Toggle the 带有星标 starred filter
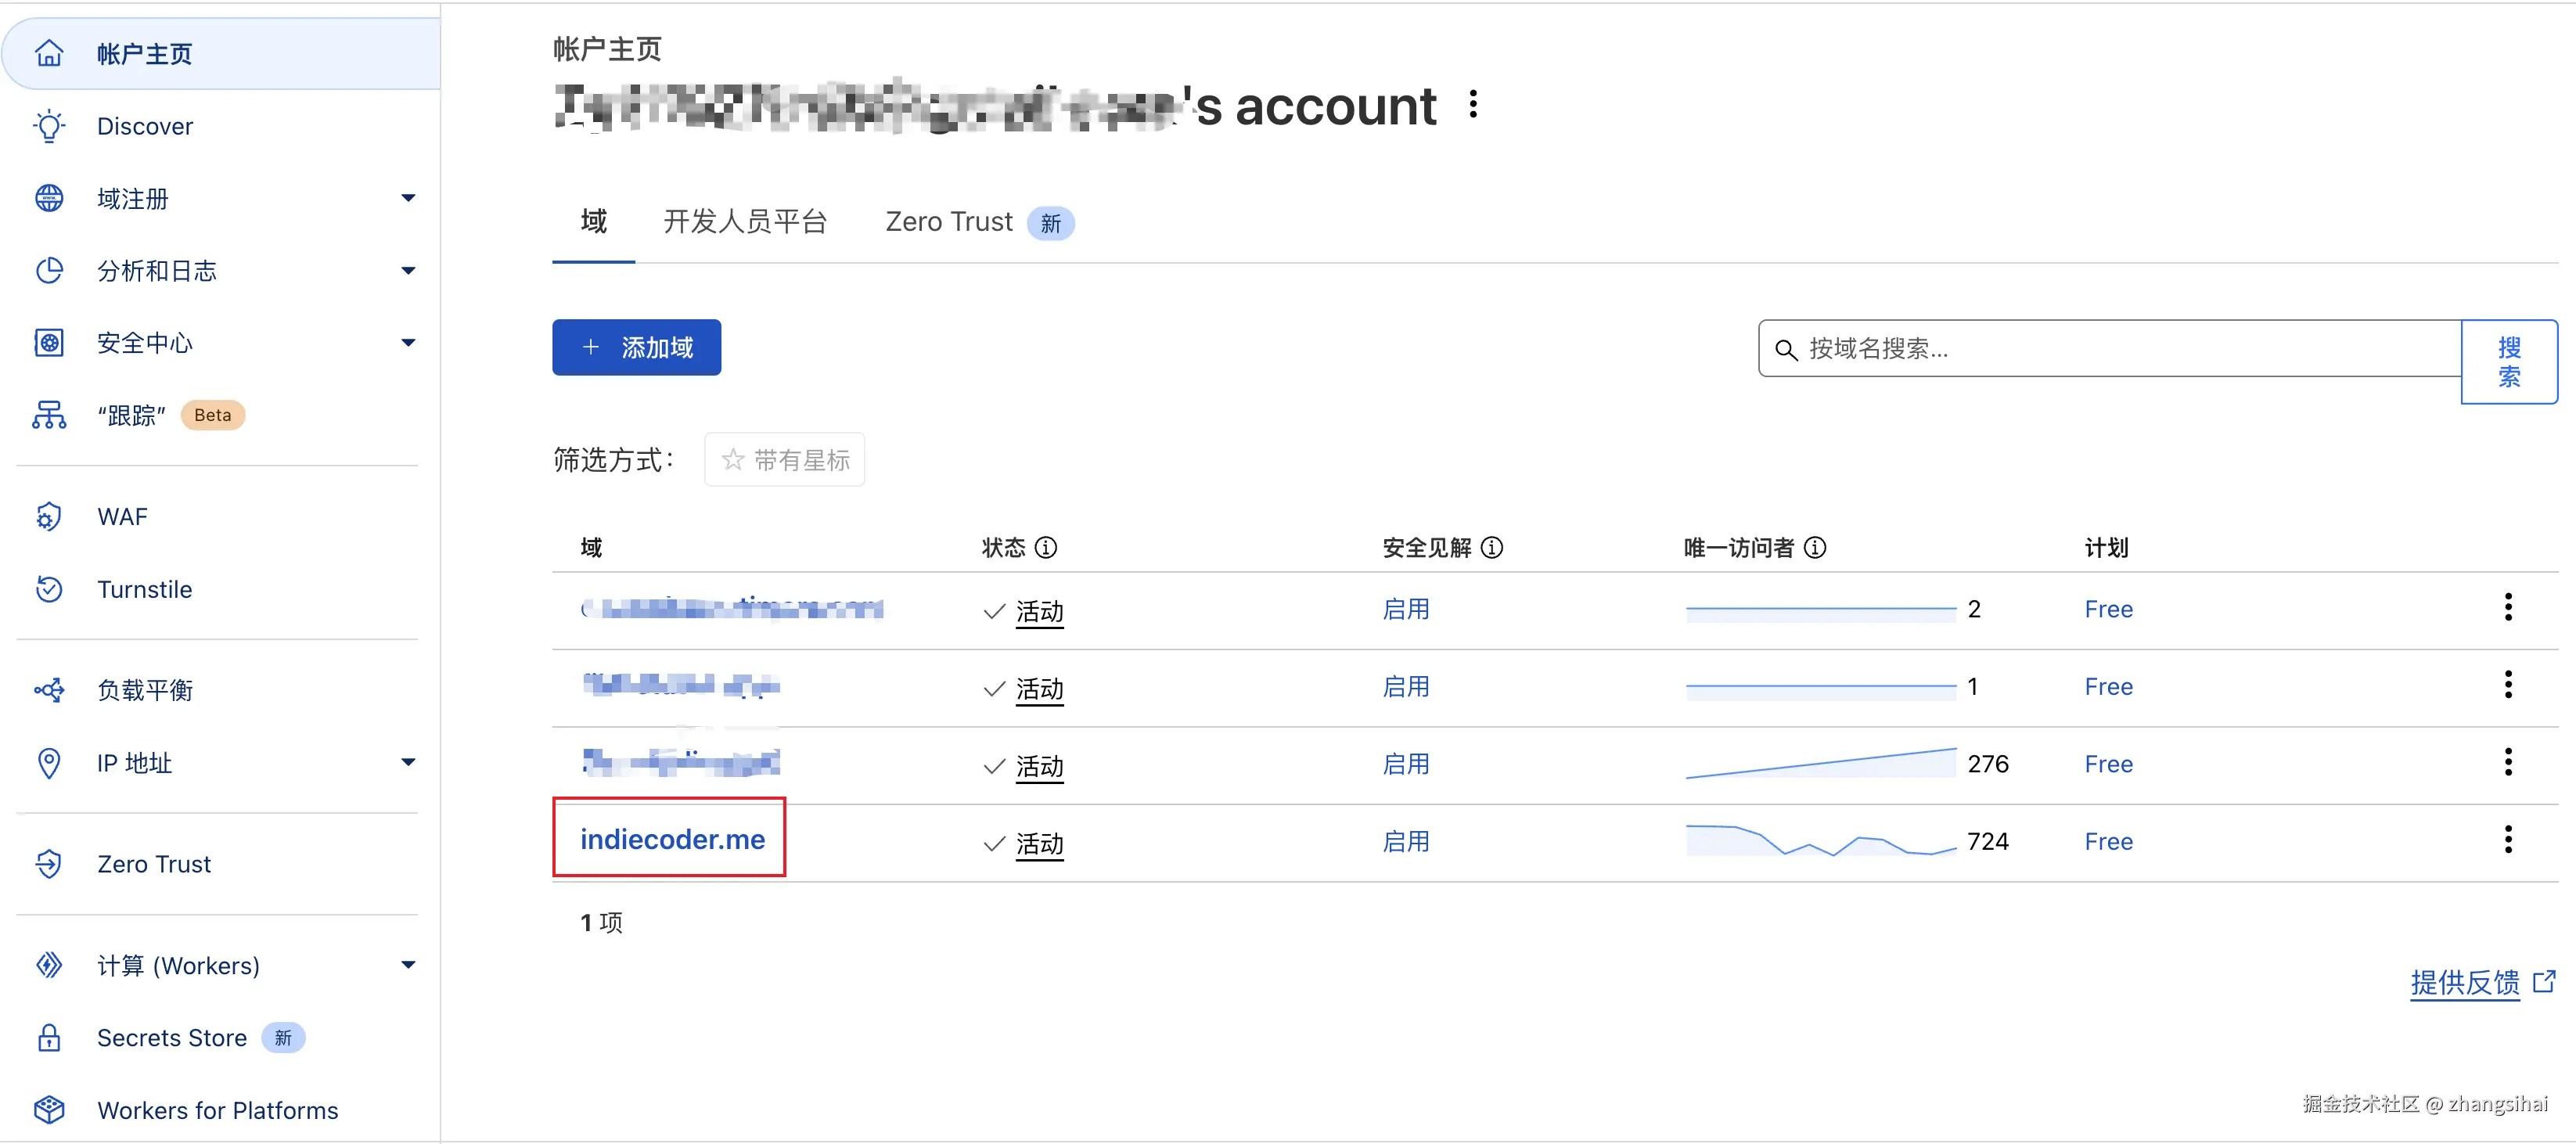Screen dimensions: 2576x1144 pos(785,460)
